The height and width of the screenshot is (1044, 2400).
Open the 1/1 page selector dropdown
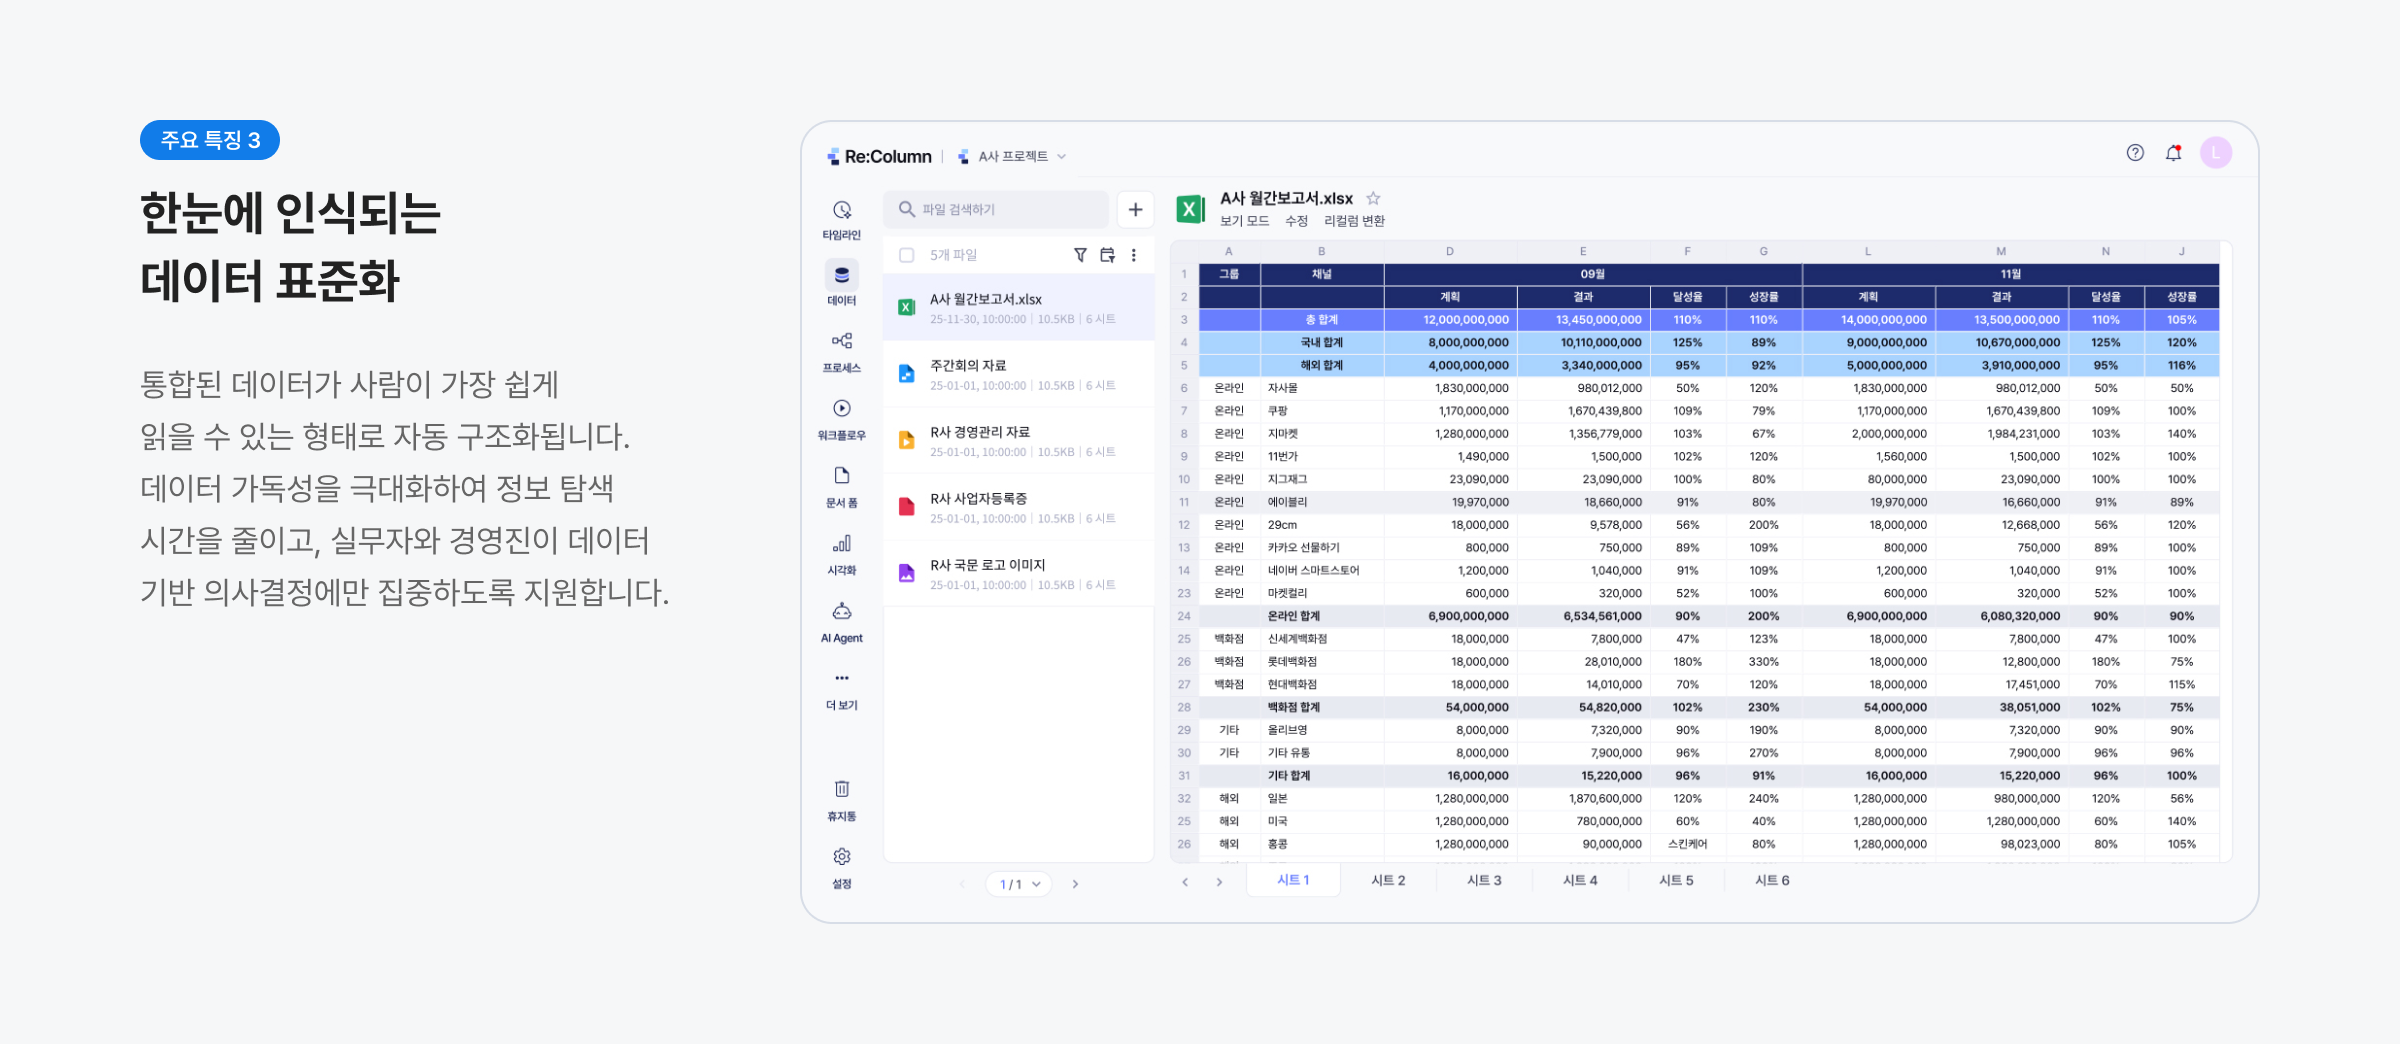tap(1019, 884)
